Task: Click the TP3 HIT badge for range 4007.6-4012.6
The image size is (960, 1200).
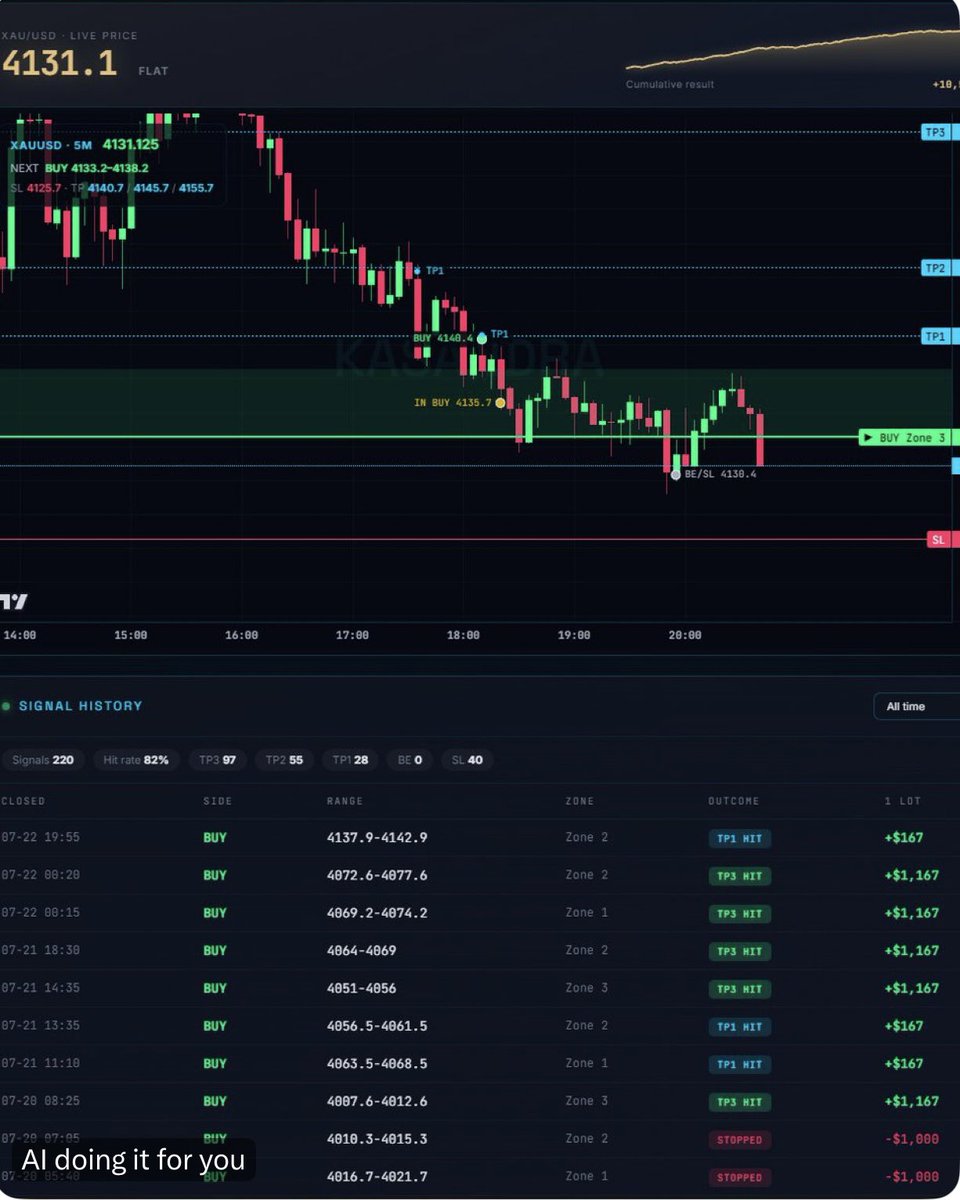Action: (x=740, y=1102)
